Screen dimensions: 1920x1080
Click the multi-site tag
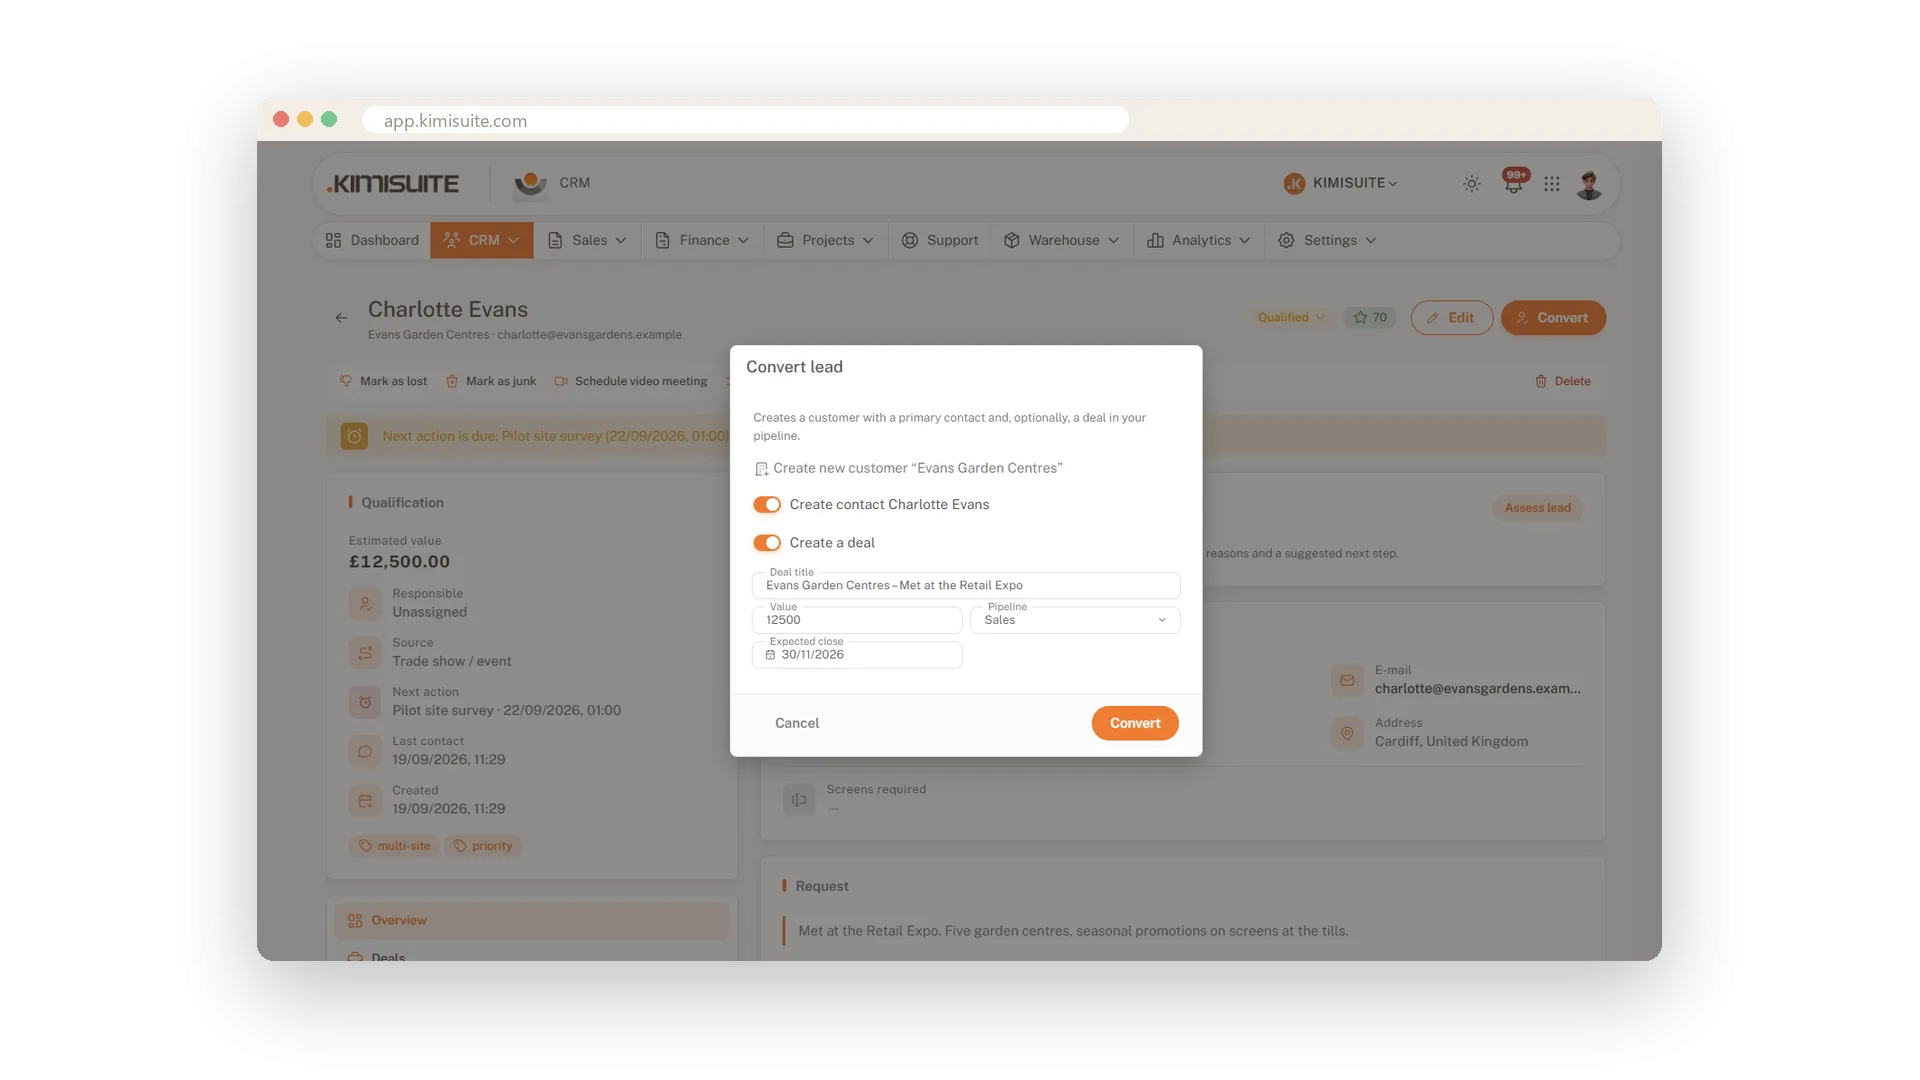pos(394,846)
